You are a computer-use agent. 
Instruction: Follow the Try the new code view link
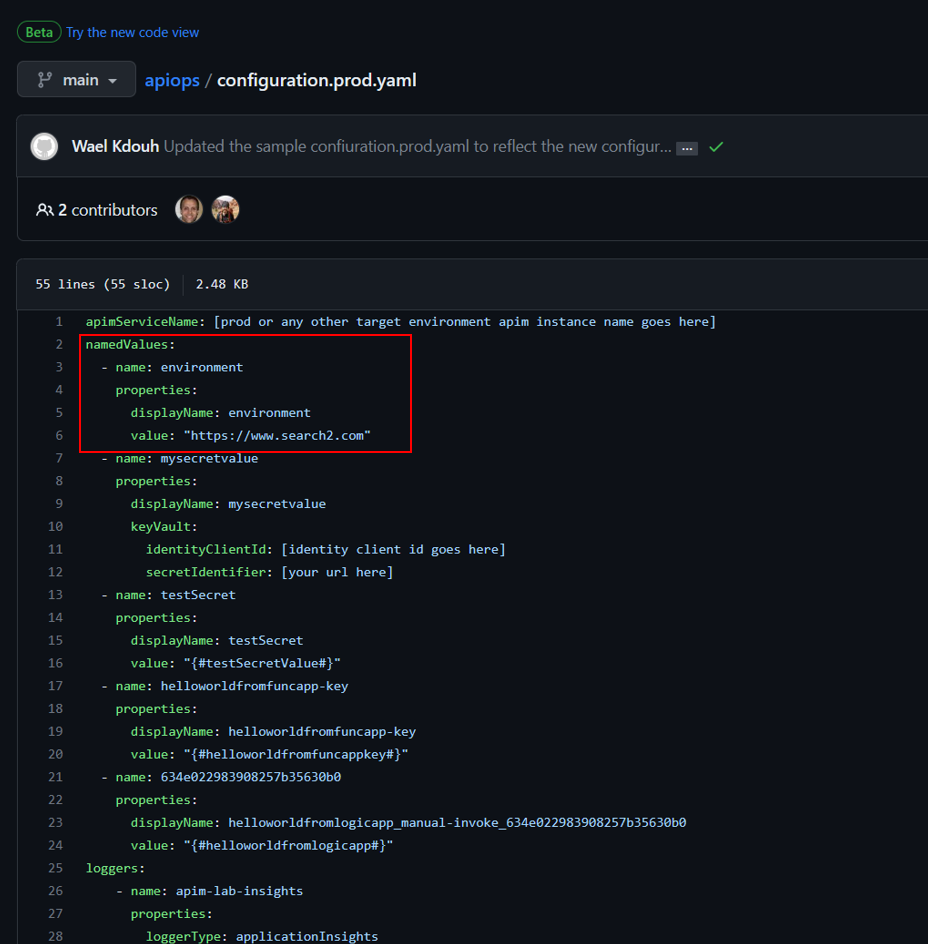[132, 32]
